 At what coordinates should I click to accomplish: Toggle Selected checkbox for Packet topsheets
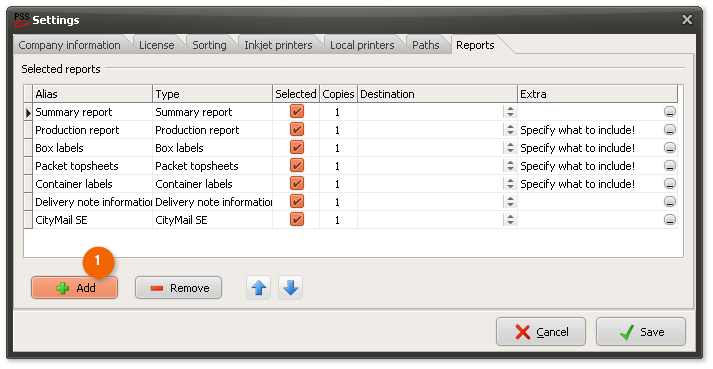click(296, 166)
